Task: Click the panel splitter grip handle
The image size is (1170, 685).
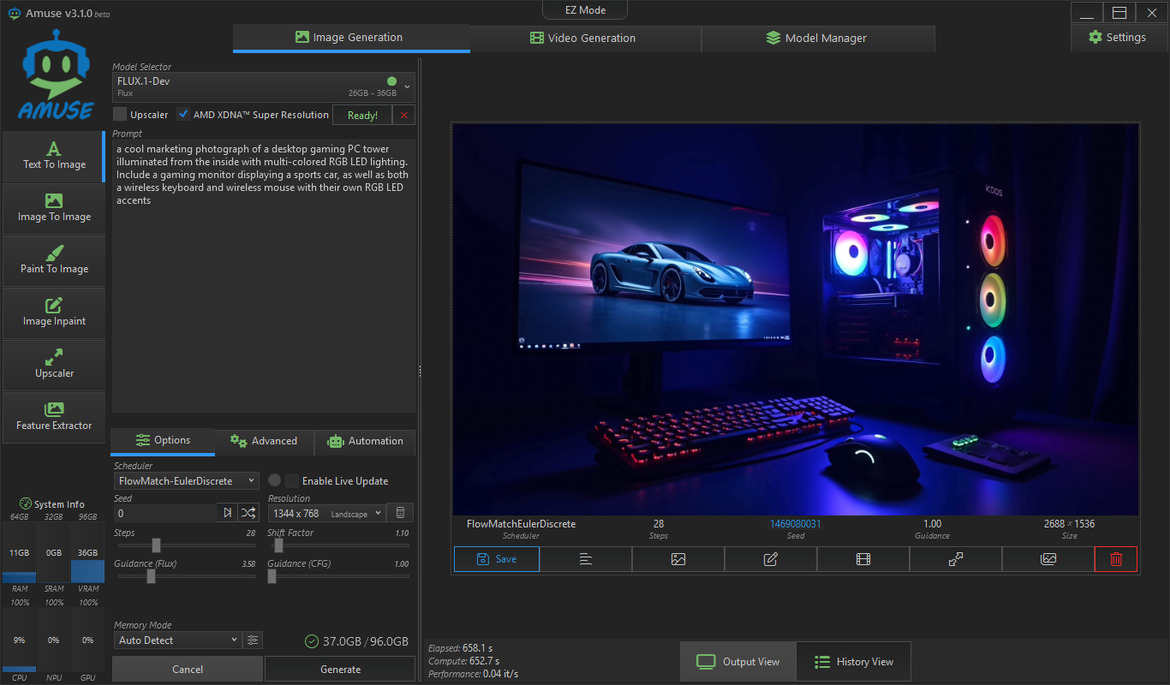Action: (x=420, y=371)
